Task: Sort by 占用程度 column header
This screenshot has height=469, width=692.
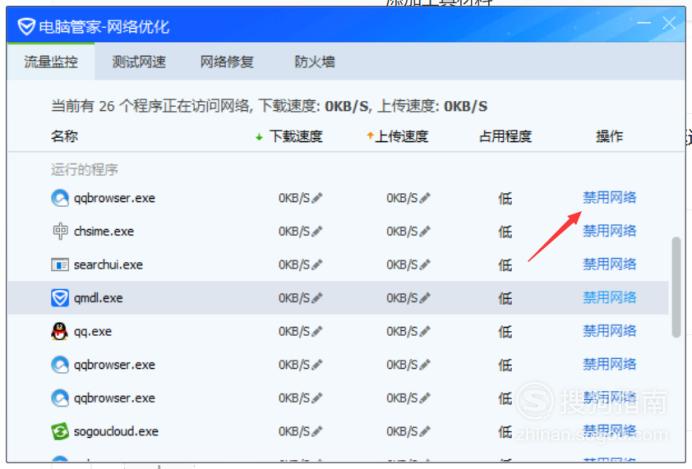Action: pyautogui.click(x=505, y=136)
